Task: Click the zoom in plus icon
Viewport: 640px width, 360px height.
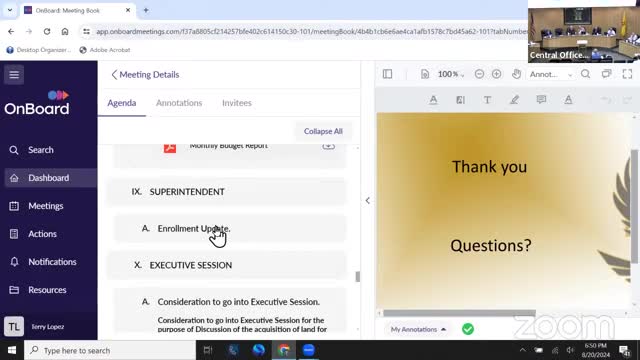Action: (496, 74)
